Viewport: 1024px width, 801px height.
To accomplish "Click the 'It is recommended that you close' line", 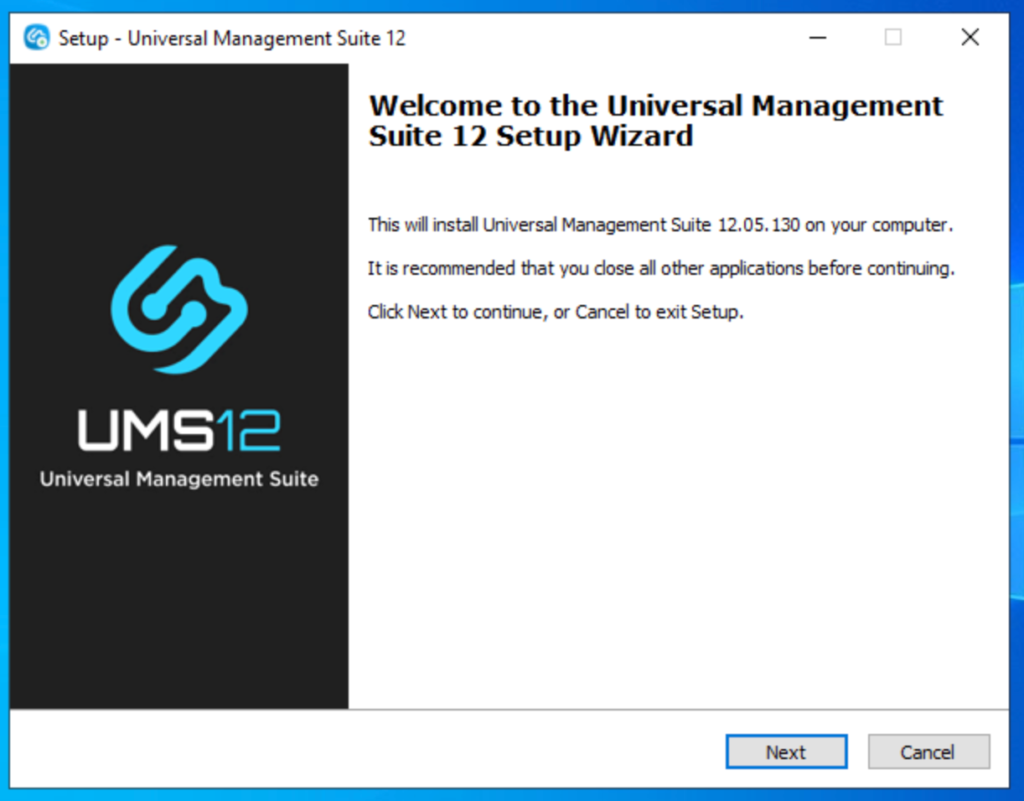I will tap(661, 268).
